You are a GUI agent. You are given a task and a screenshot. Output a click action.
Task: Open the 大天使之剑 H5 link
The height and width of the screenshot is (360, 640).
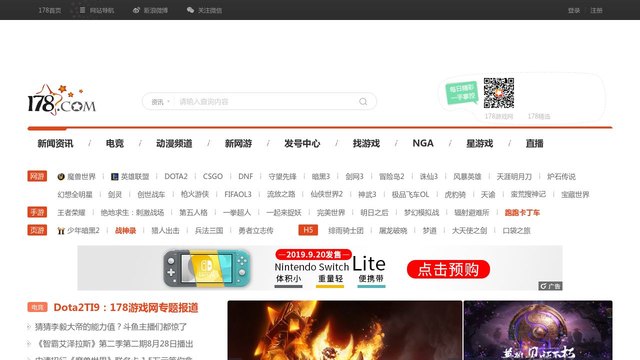[x=469, y=230]
